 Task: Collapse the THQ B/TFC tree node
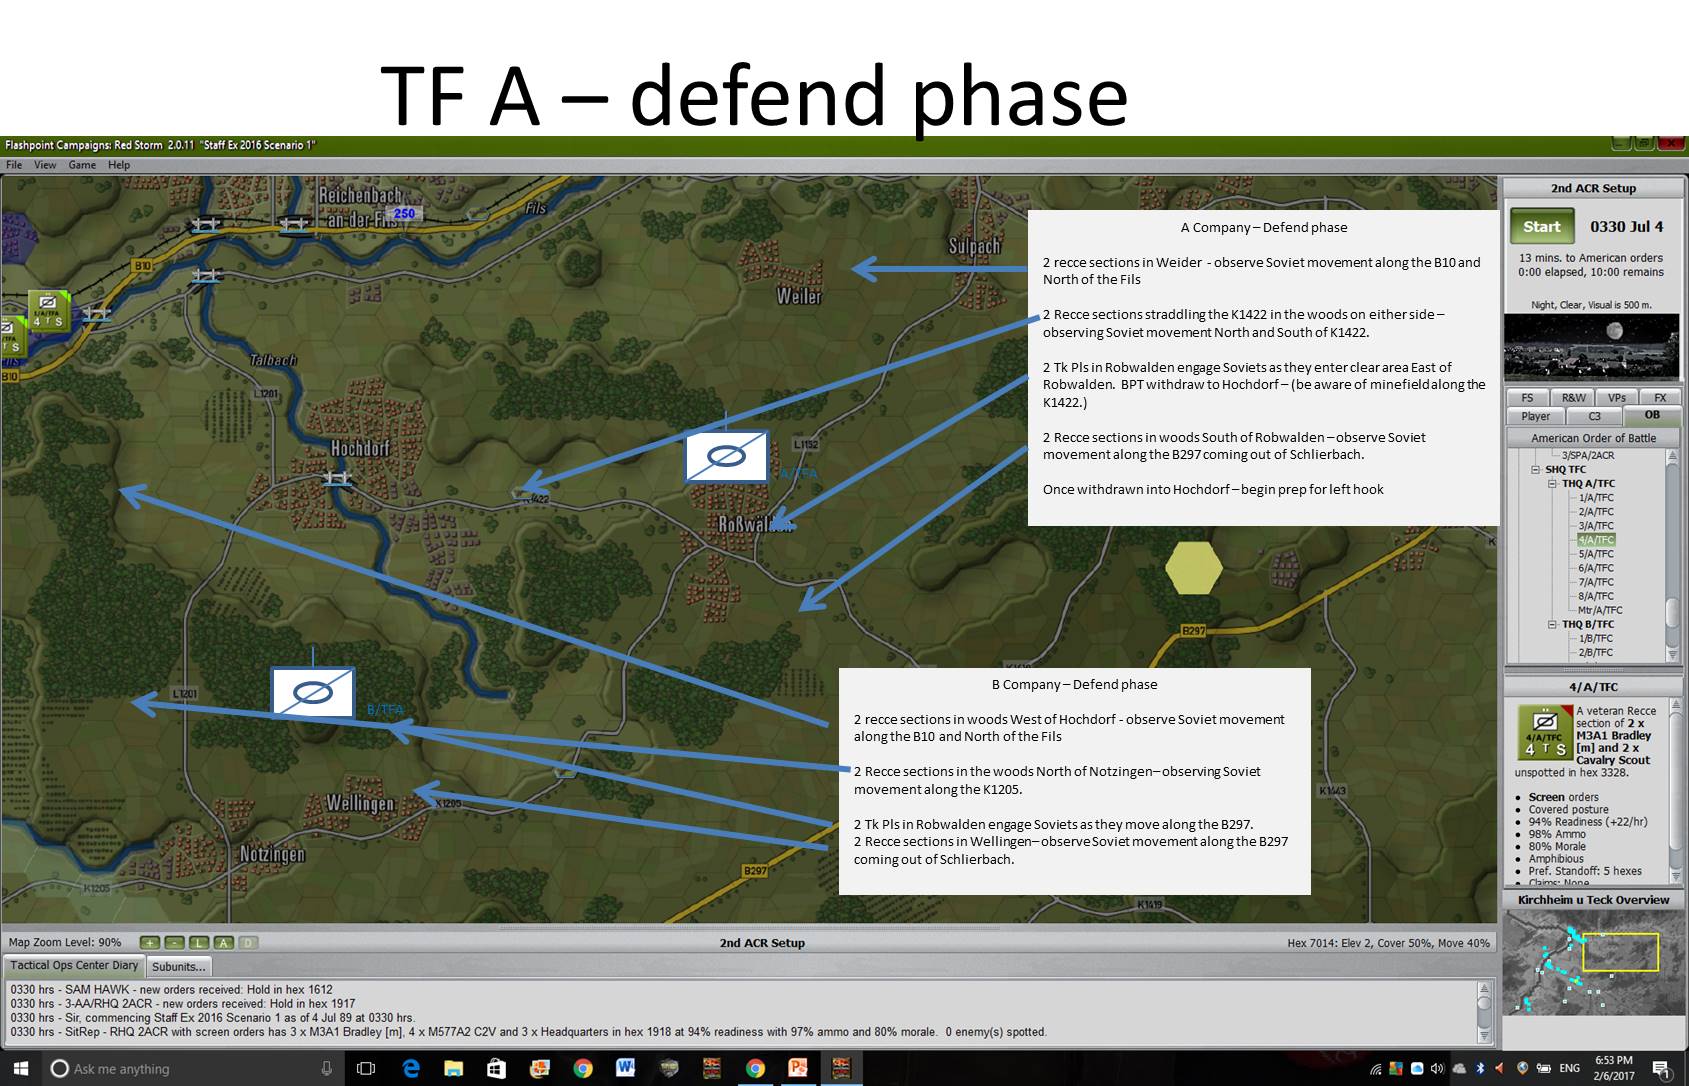point(1553,624)
